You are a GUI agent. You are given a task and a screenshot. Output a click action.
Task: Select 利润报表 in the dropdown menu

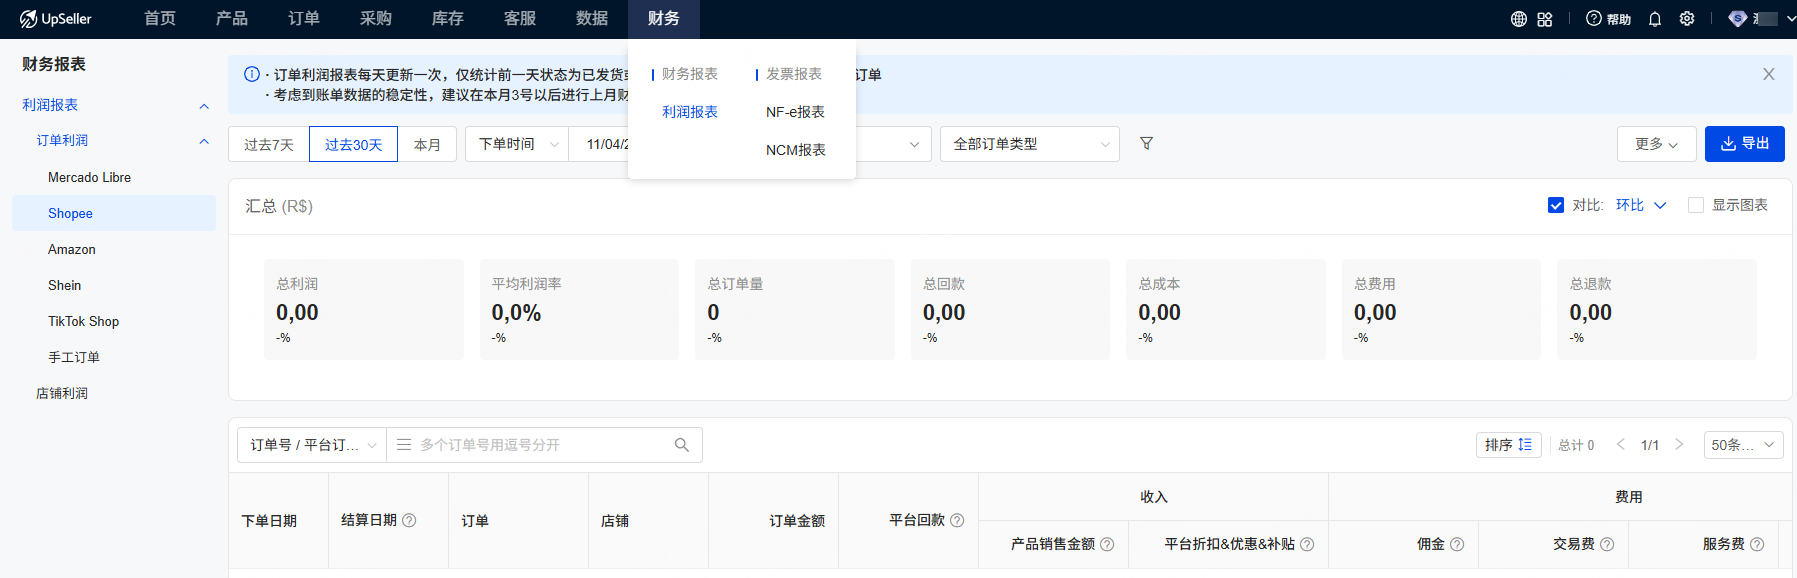690,112
